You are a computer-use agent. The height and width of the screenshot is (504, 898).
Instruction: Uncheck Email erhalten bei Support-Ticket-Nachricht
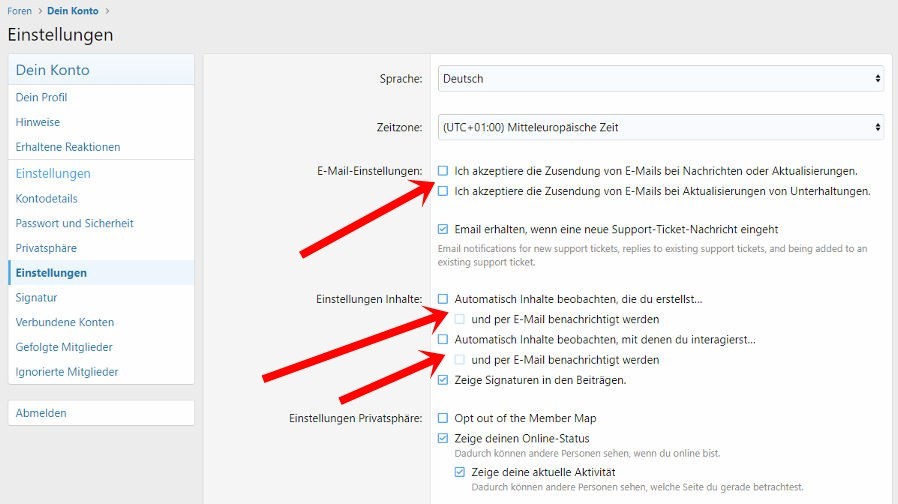coord(443,229)
